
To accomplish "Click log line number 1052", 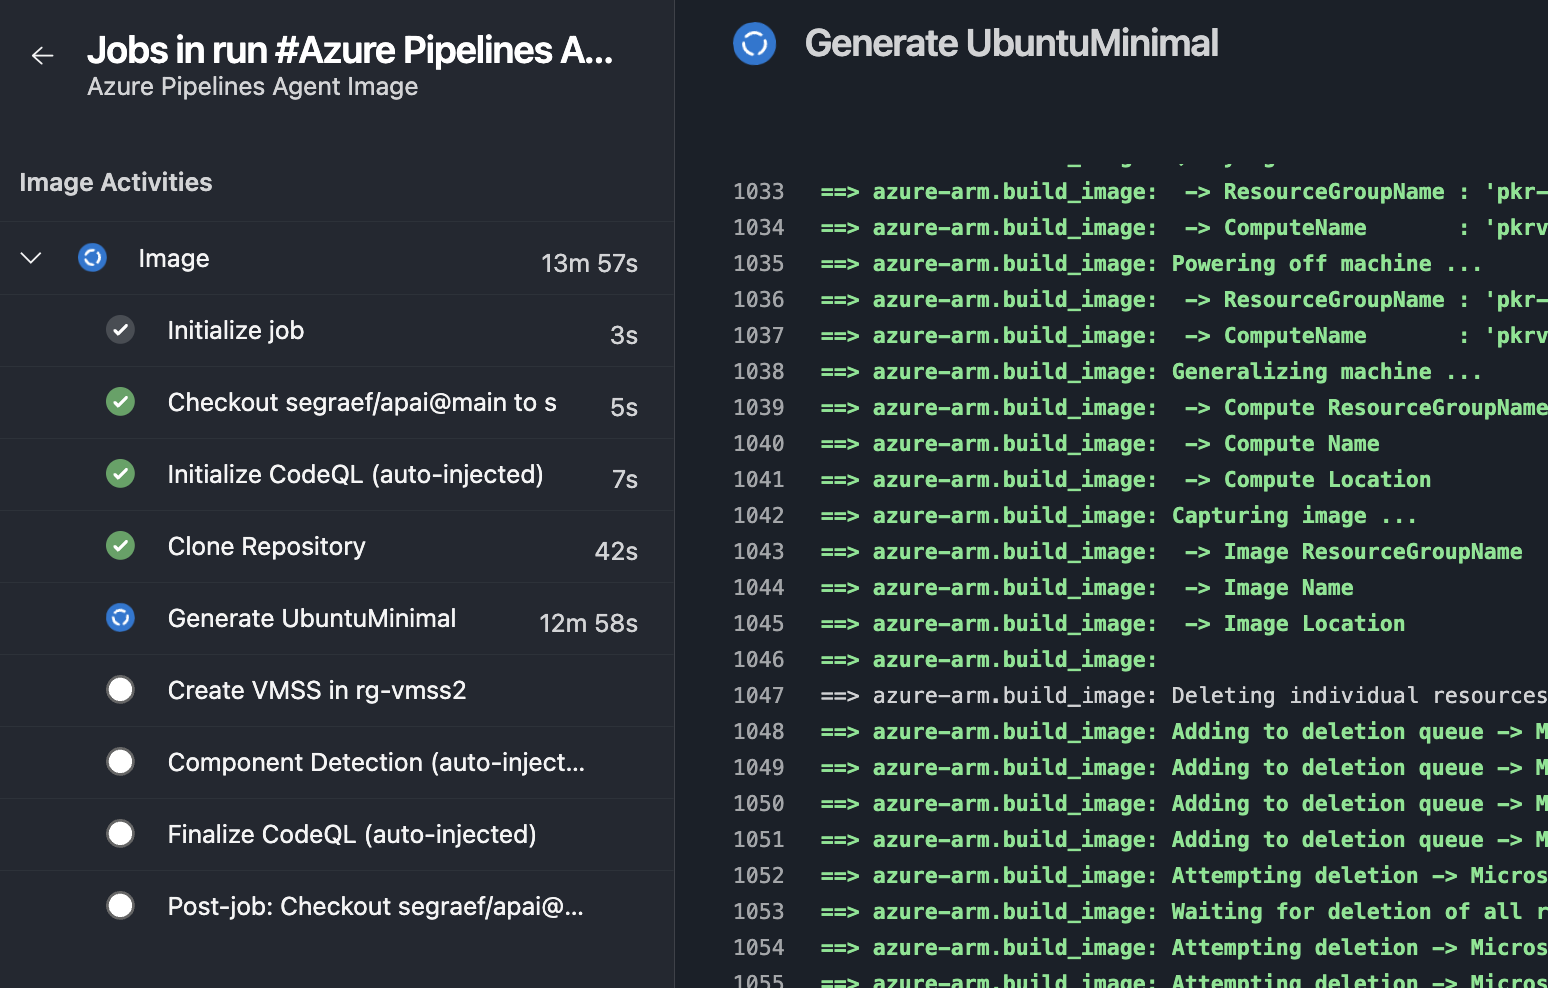I will (x=758, y=876).
